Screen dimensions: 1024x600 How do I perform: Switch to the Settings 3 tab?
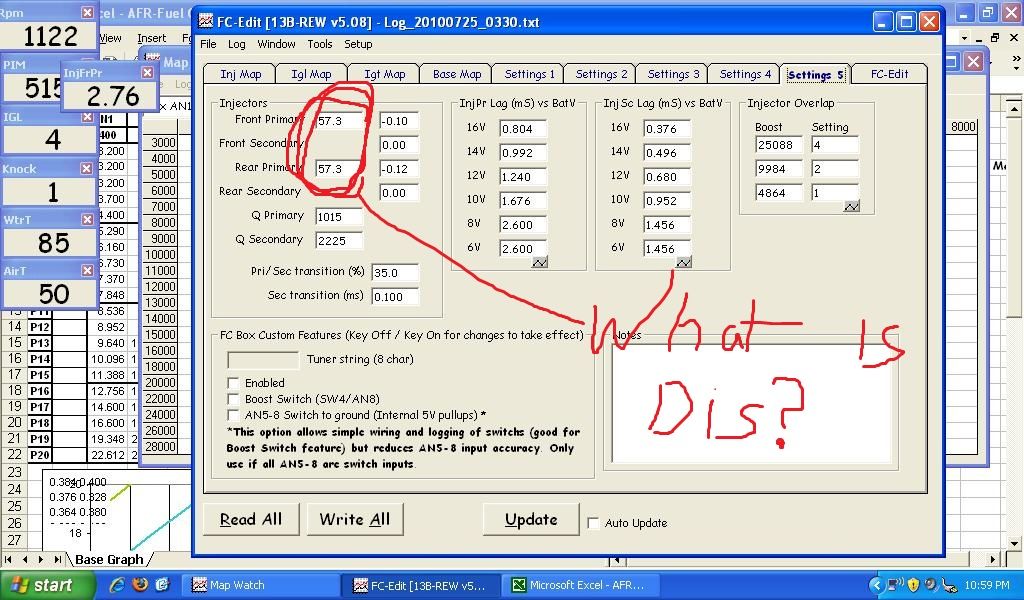tap(673, 74)
